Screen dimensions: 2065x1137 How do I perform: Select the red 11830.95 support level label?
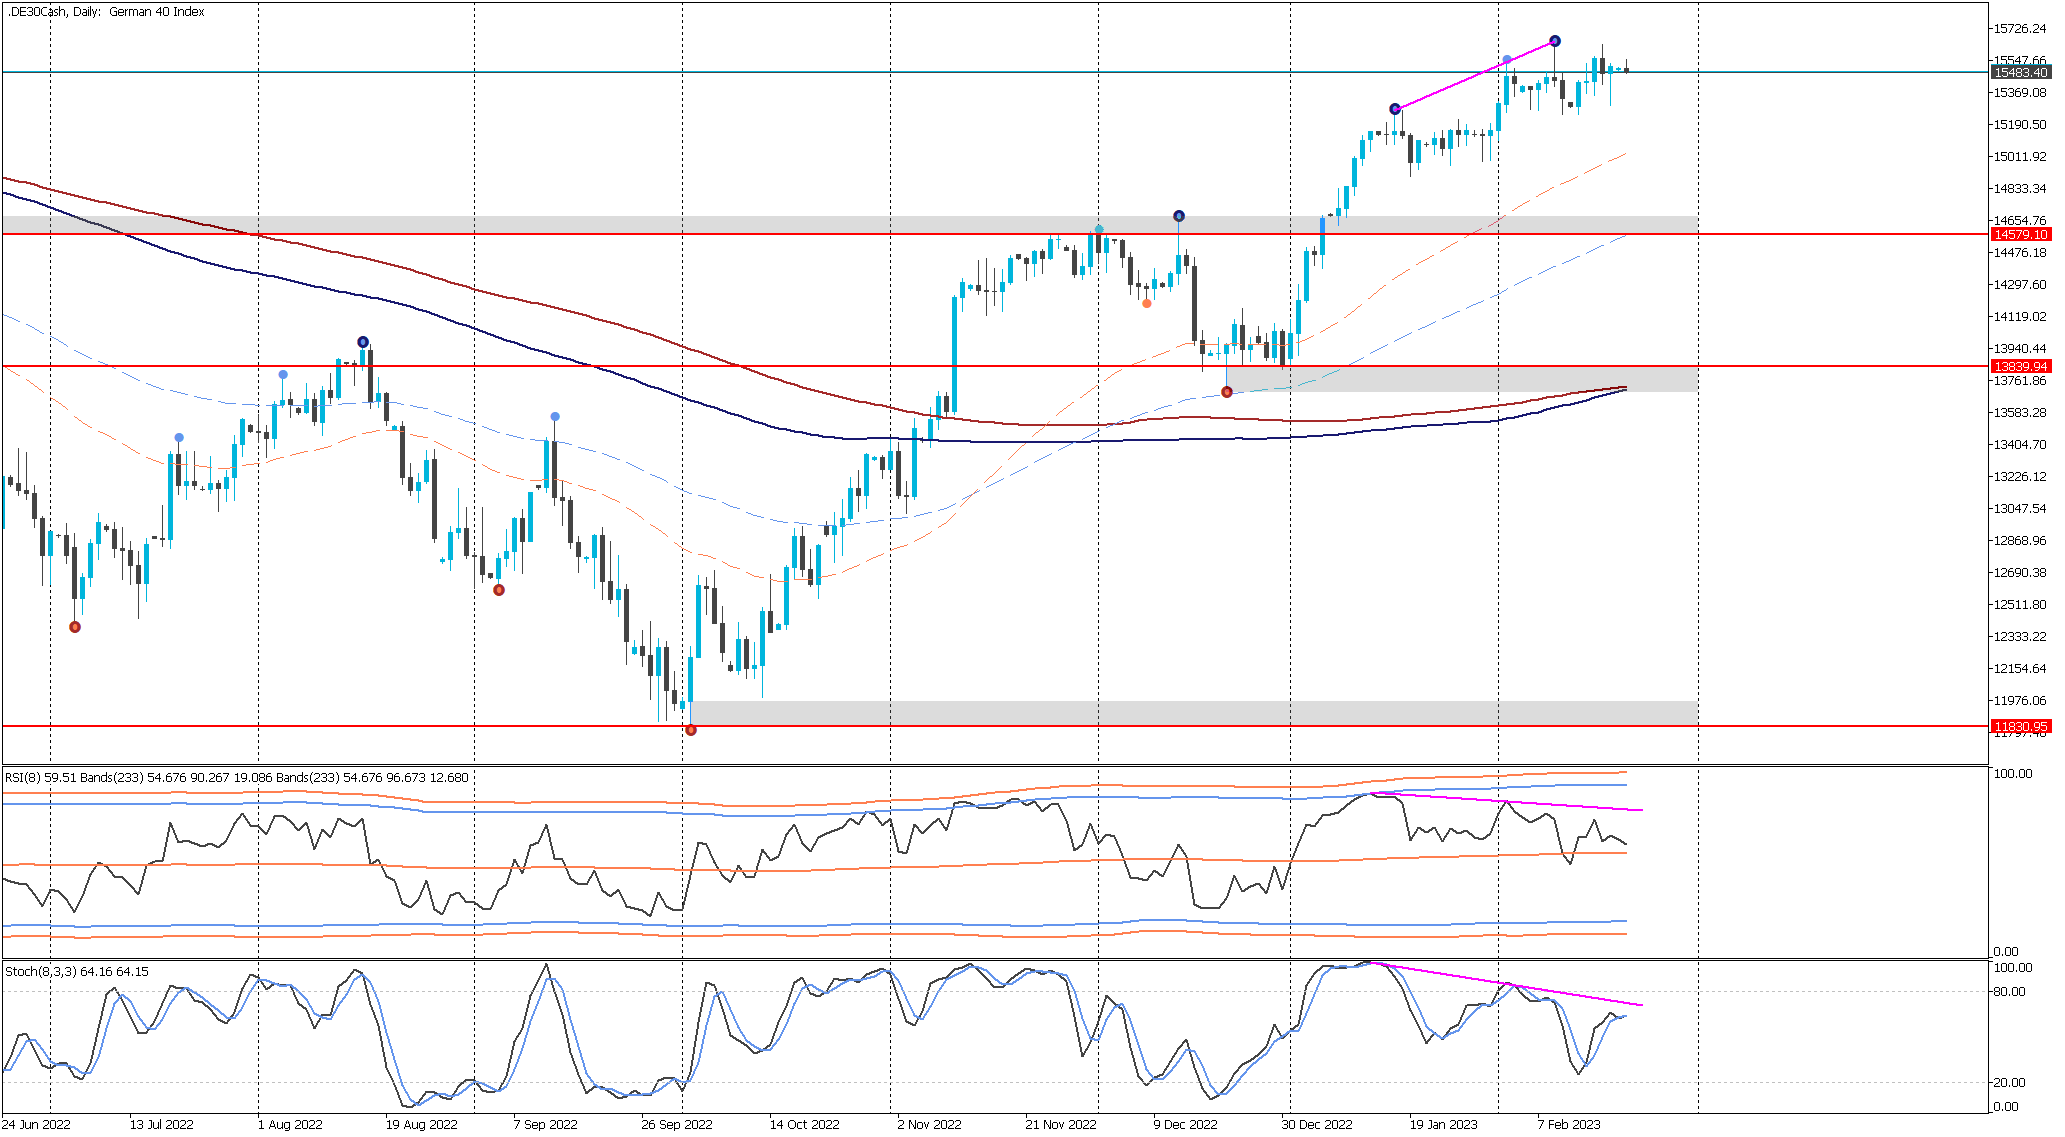2020,726
